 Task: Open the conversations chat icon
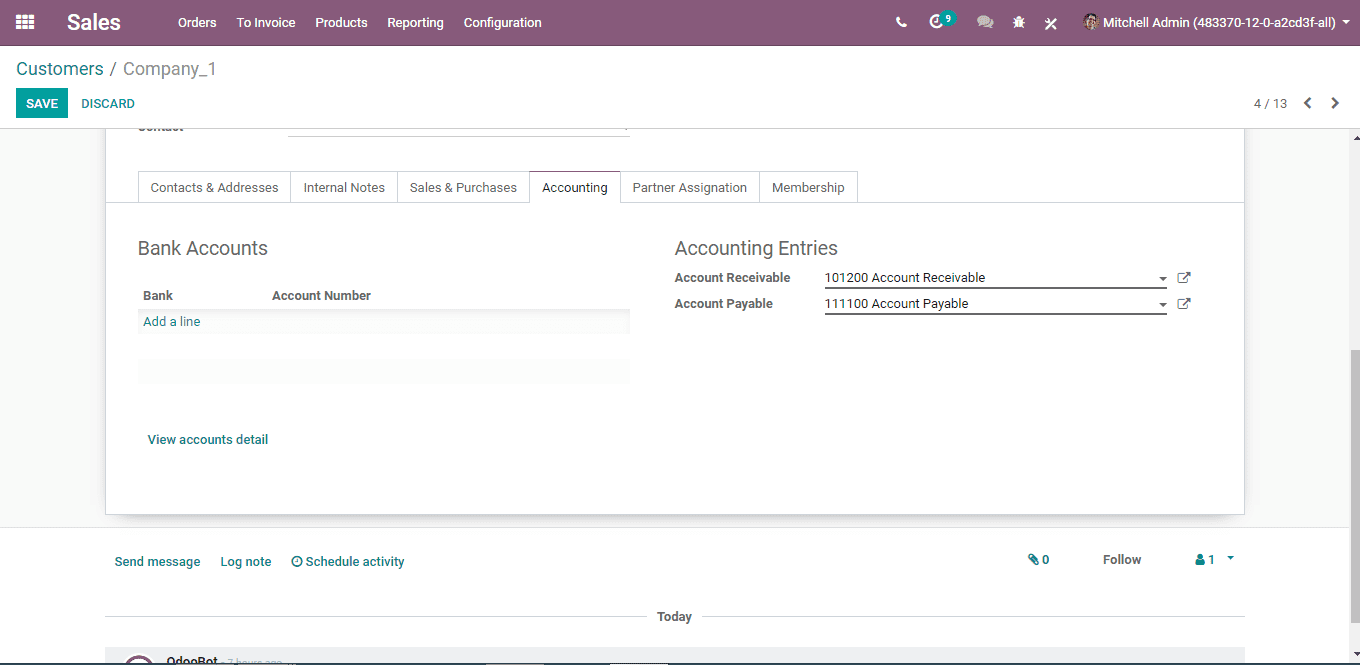985,22
